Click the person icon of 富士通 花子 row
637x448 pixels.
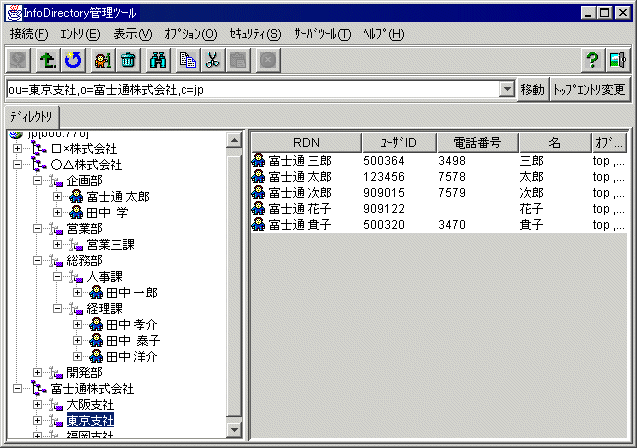[x=258, y=208]
